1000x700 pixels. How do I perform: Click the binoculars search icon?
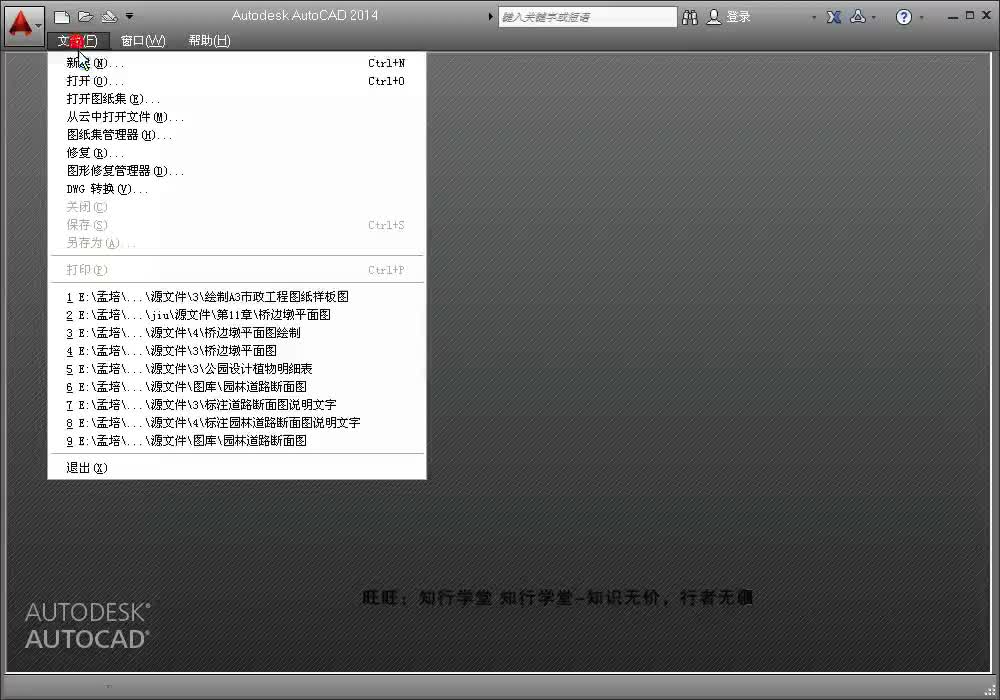689,17
